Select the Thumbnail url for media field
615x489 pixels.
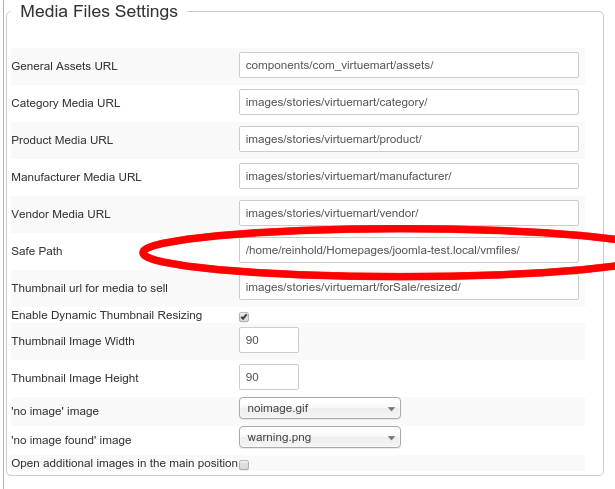click(409, 287)
